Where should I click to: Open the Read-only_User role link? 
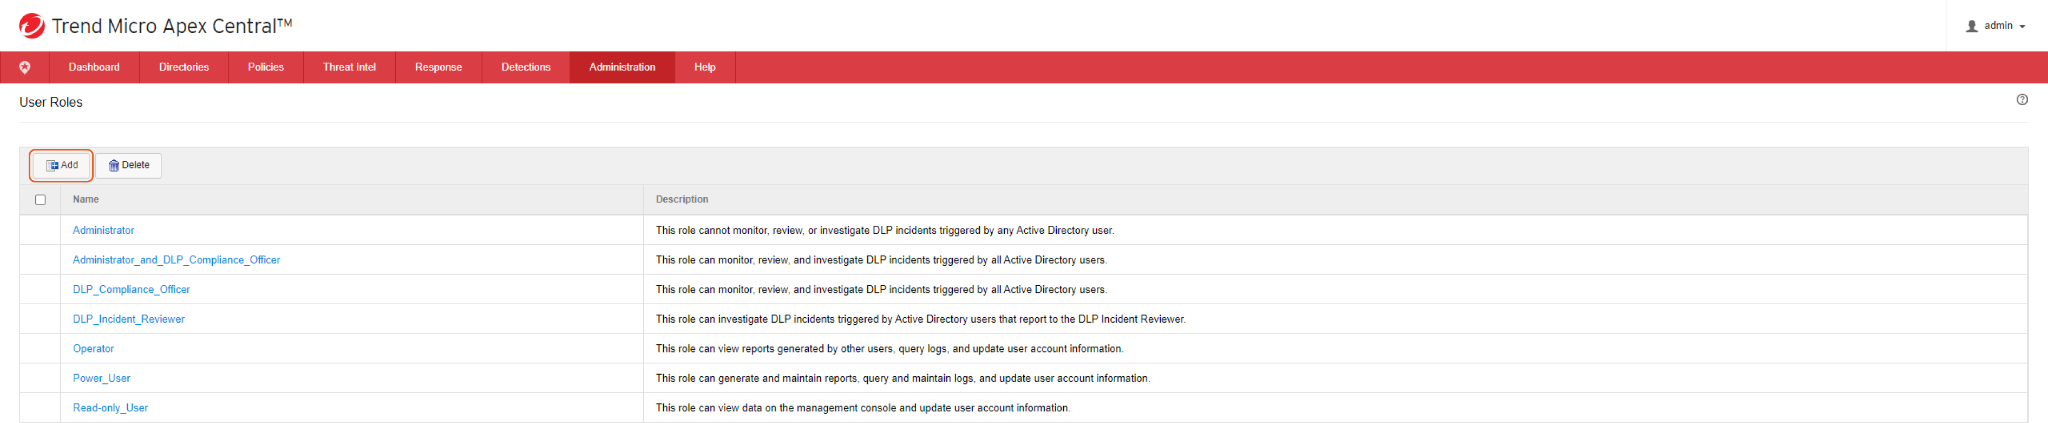point(110,408)
